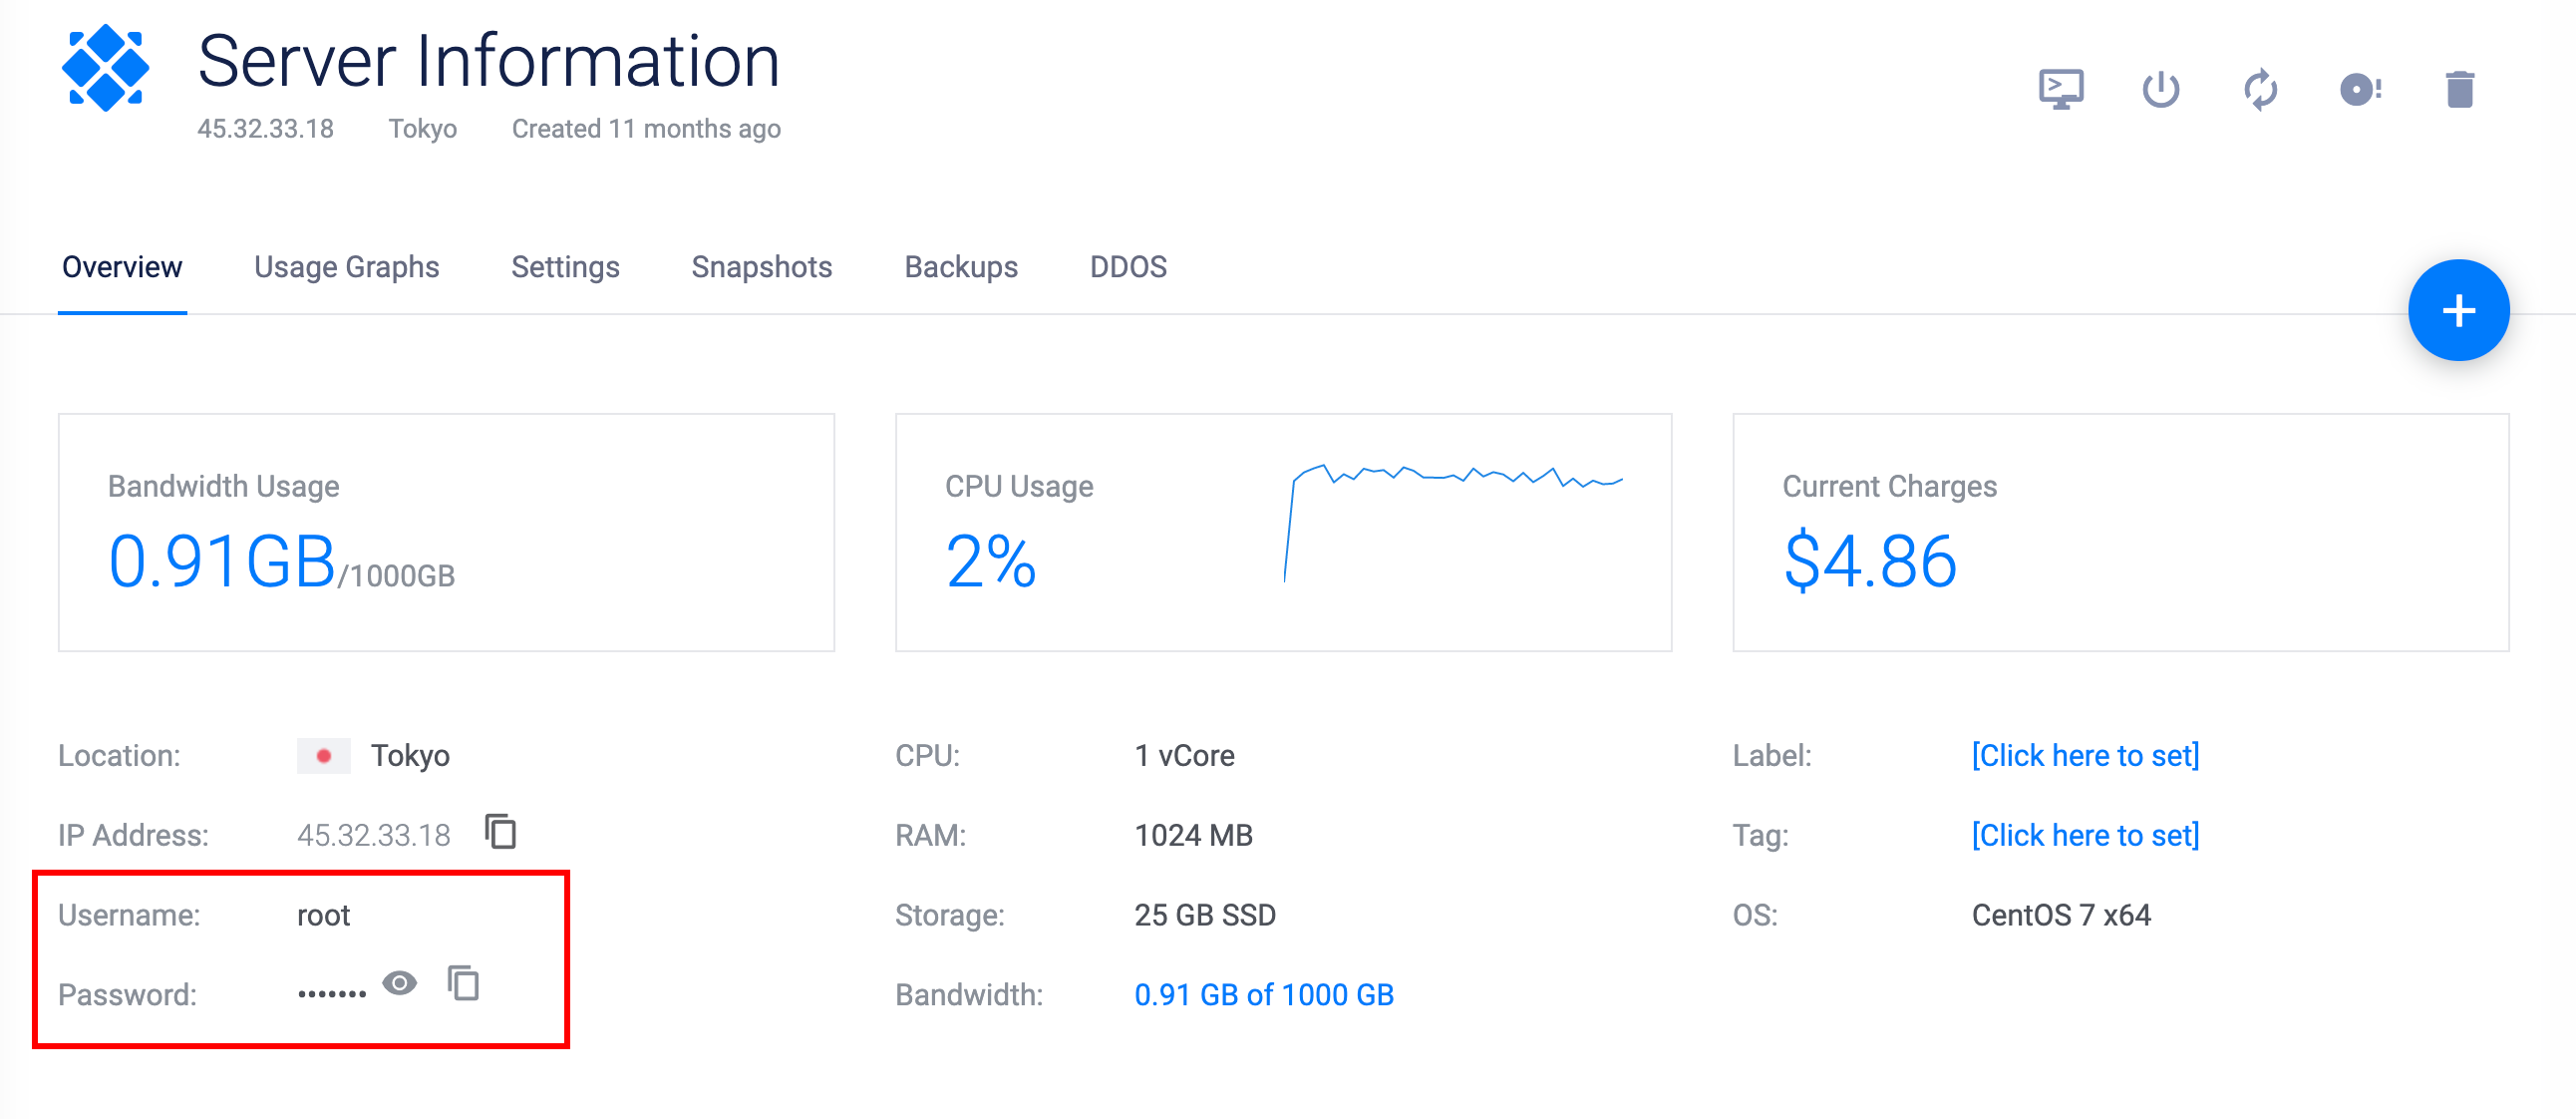Click the Vultr logo icon

(x=105, y=68)
